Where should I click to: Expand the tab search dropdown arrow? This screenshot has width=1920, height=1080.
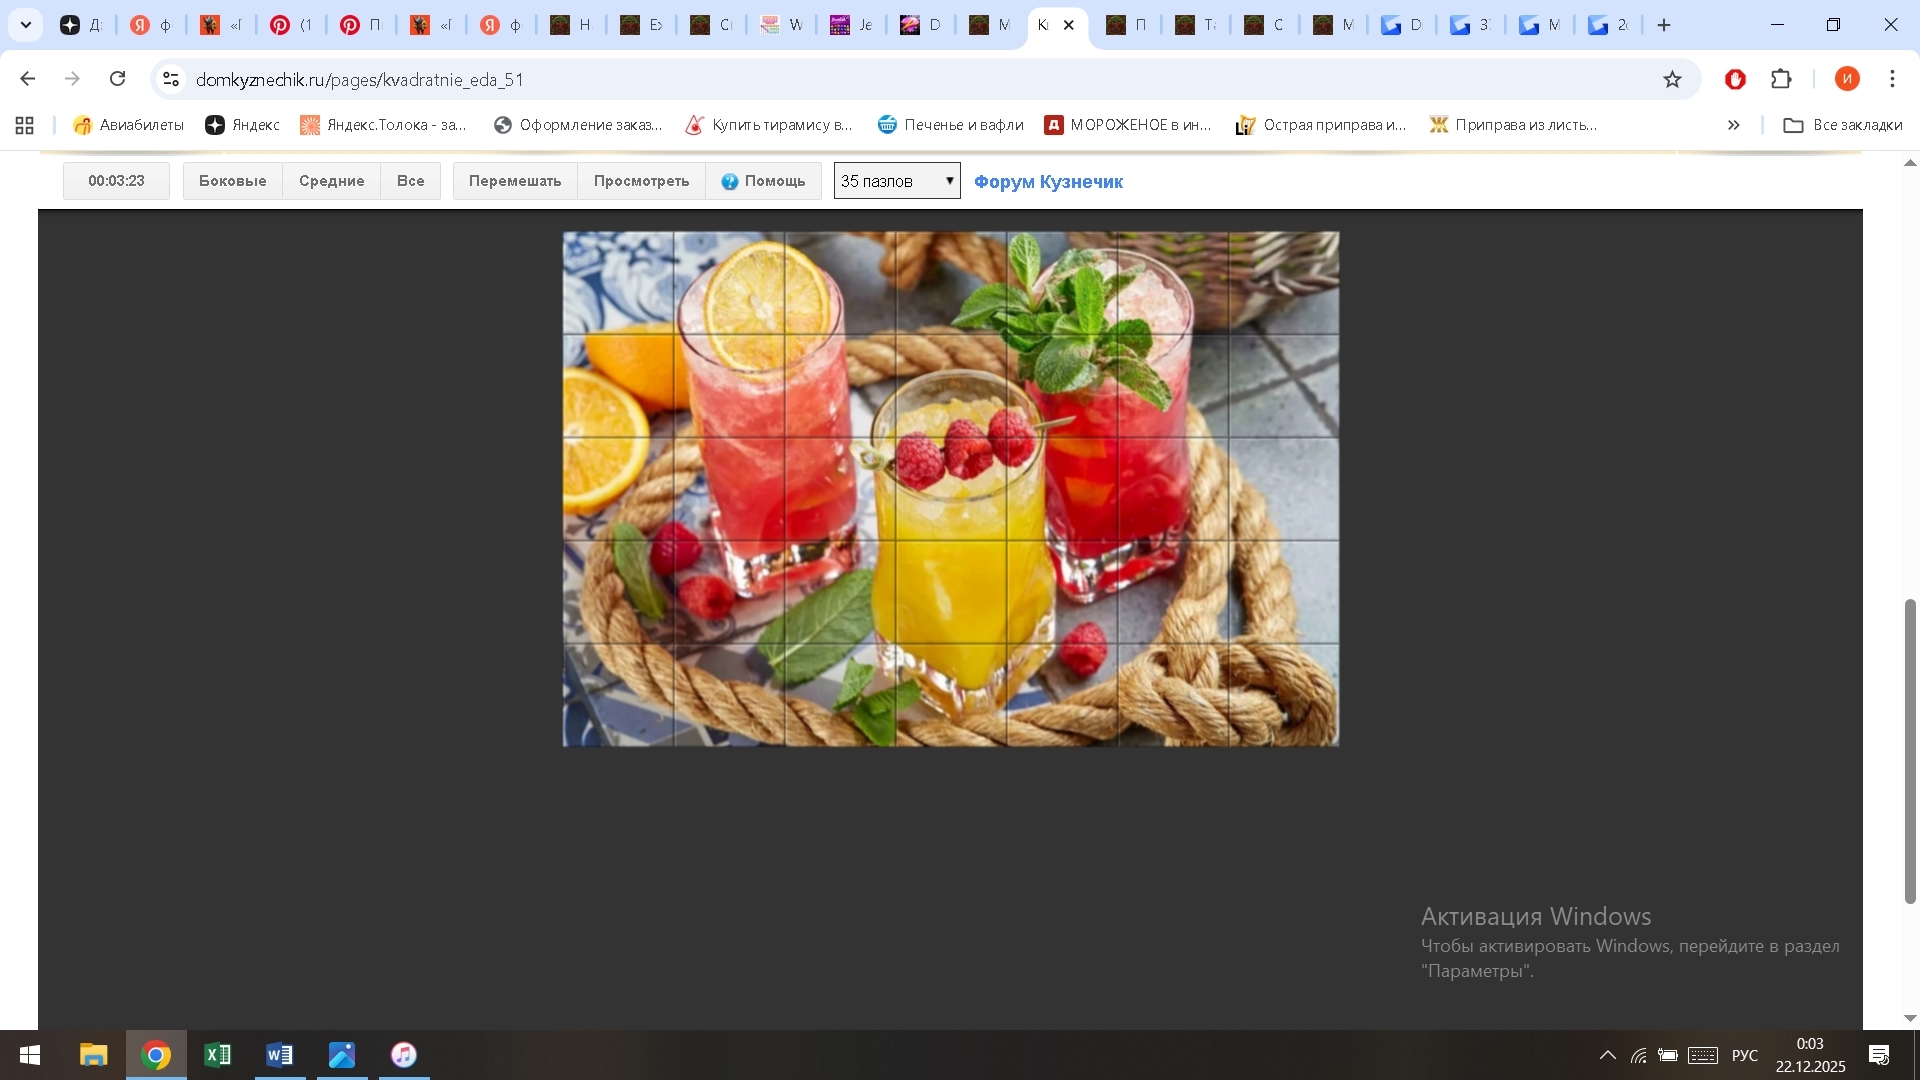26,25
